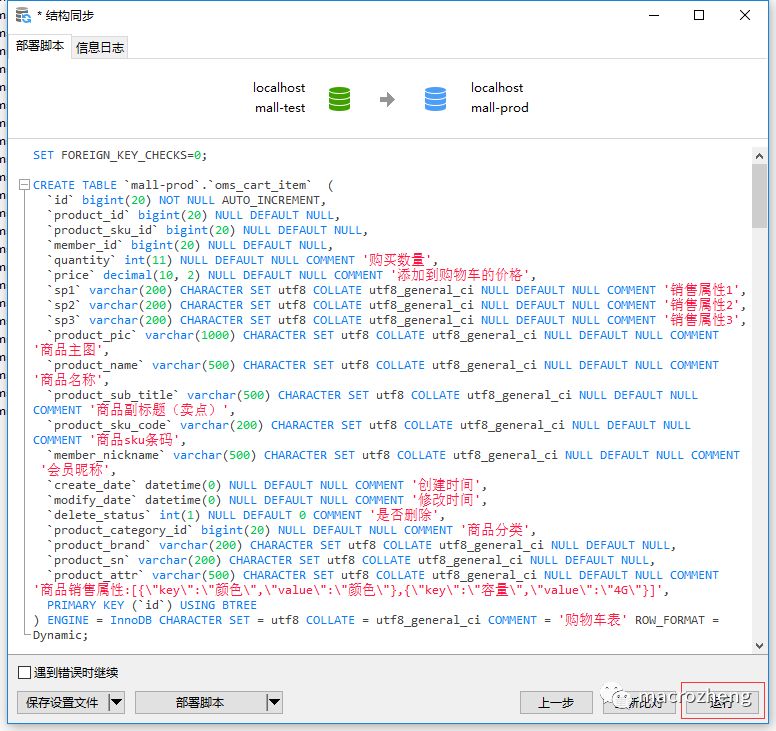
Task: Click the `modify_date` datetime(0) line
Action: 267,500
